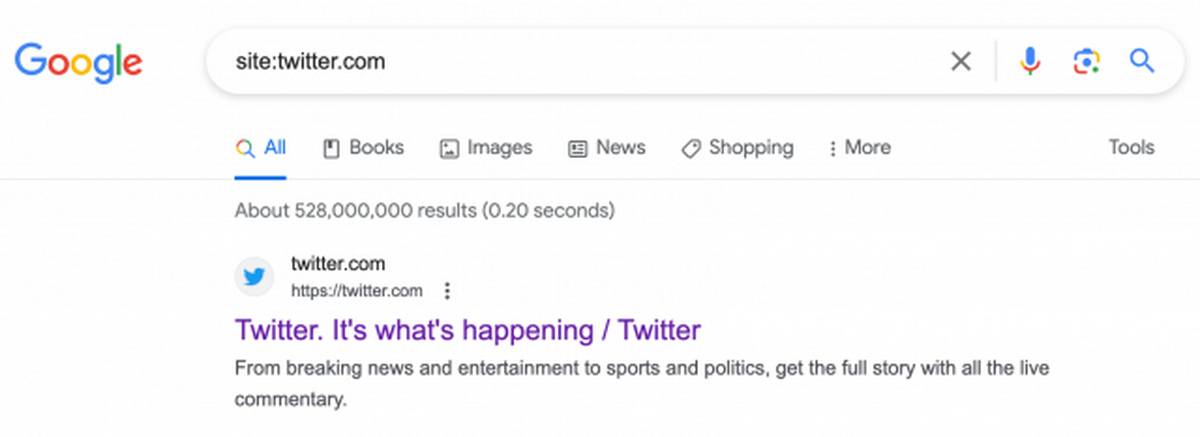Click the twitter.com site name
Image resolution: width=1200 pixels, height=437 pixels.
(x=338, y=265)
